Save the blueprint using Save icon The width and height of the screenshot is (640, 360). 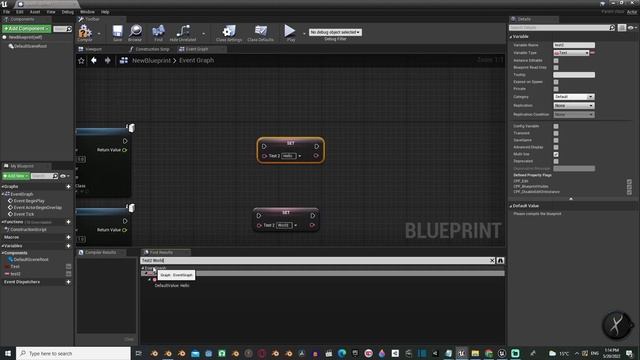tap(118, 33)
